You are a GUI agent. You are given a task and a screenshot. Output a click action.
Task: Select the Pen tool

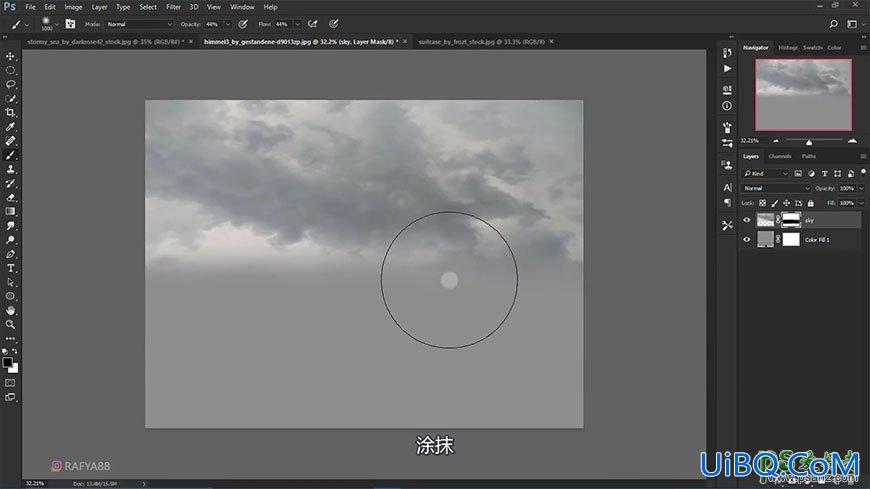[x=10, y=254]
